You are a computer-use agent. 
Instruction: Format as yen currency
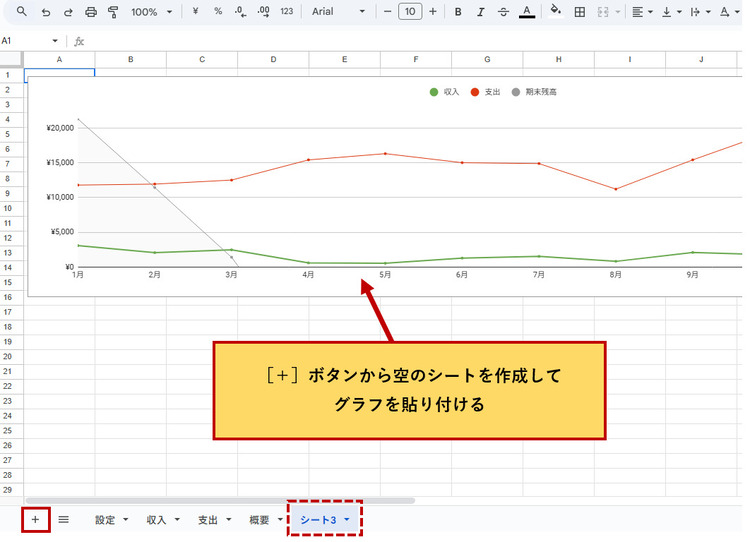point(195,11)
